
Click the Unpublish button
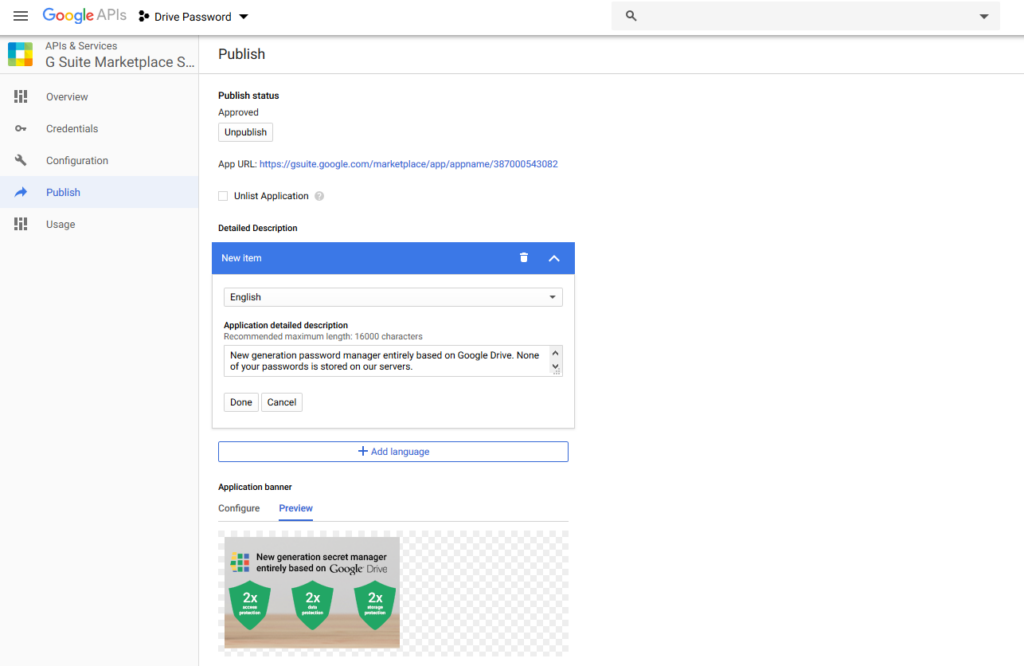[246, 132]
